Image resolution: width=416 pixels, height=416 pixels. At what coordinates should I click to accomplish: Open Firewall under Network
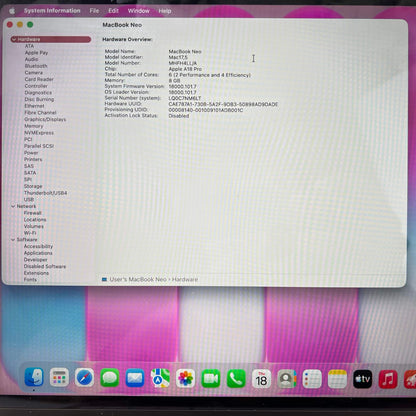[32, 213]
